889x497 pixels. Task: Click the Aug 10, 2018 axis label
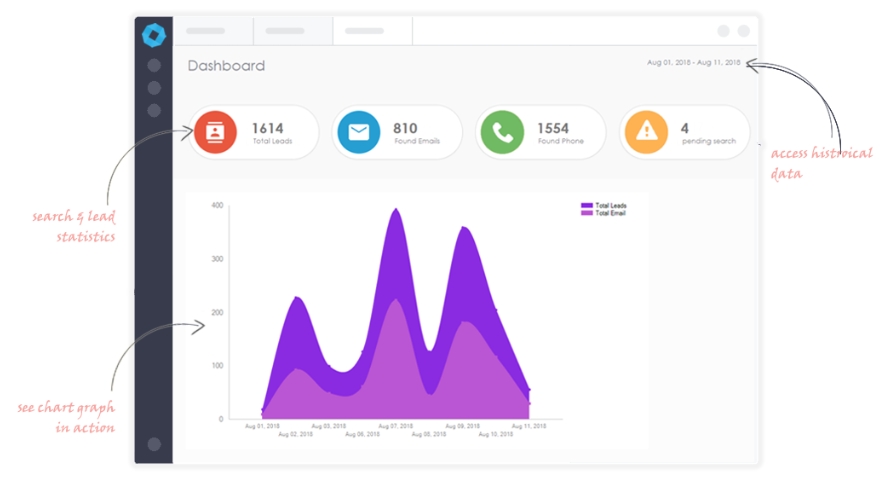496,434
